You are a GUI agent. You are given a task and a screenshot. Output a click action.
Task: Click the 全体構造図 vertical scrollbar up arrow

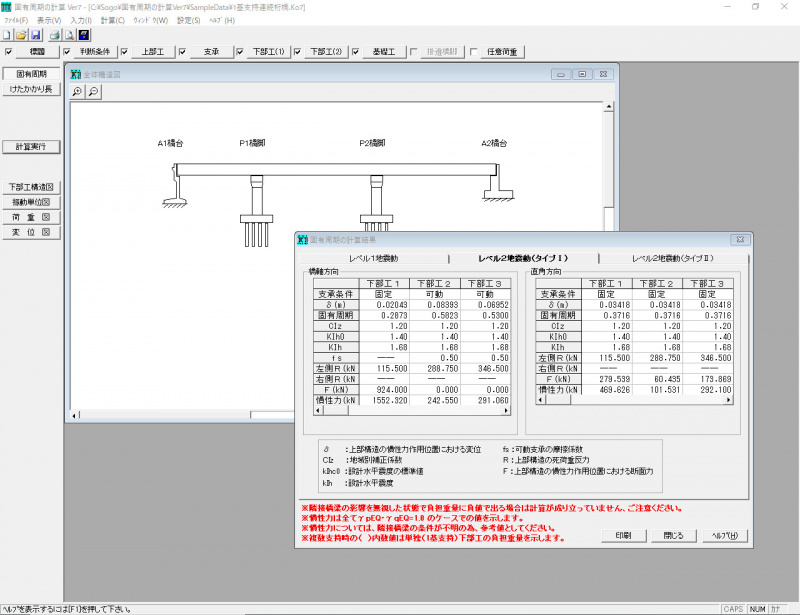(608, 107)
